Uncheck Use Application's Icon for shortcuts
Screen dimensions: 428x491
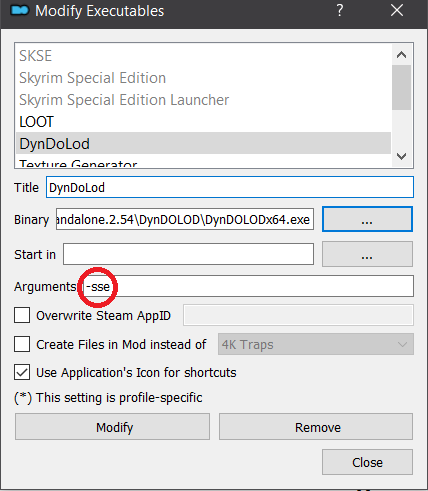point(22,372)
